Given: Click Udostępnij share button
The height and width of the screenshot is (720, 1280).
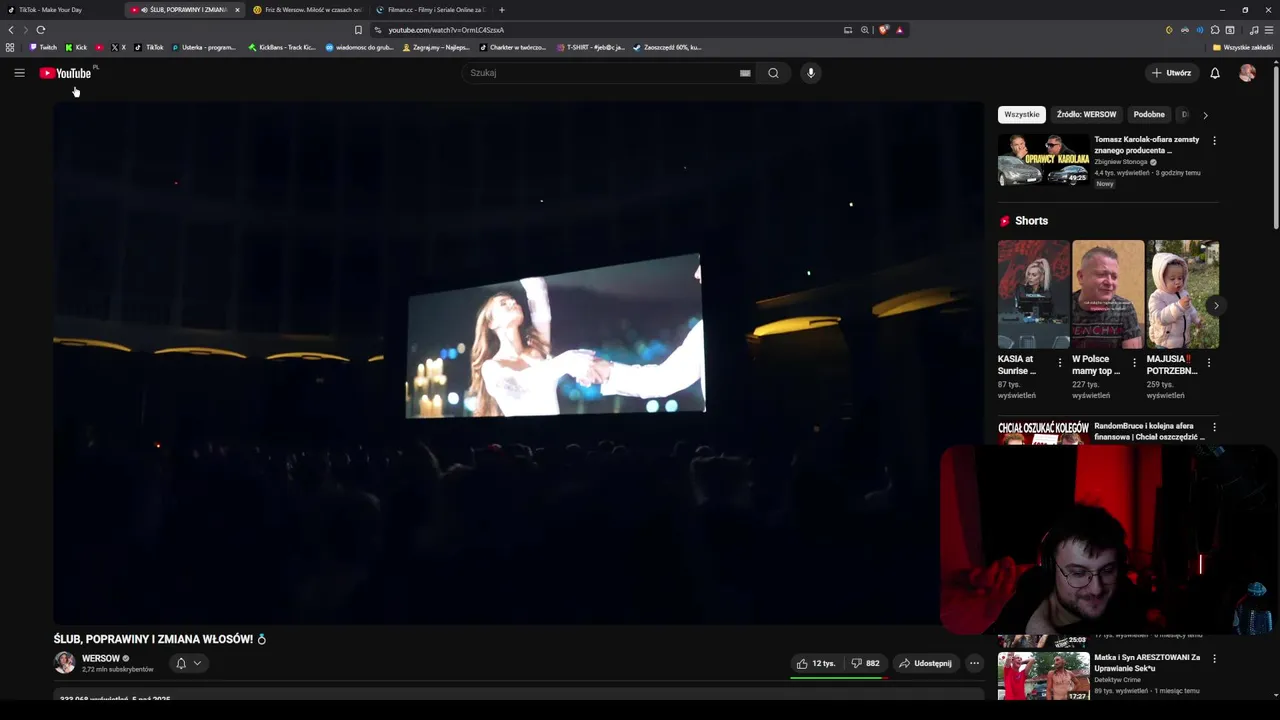Looking at the screenshot, I should [925, 663].
